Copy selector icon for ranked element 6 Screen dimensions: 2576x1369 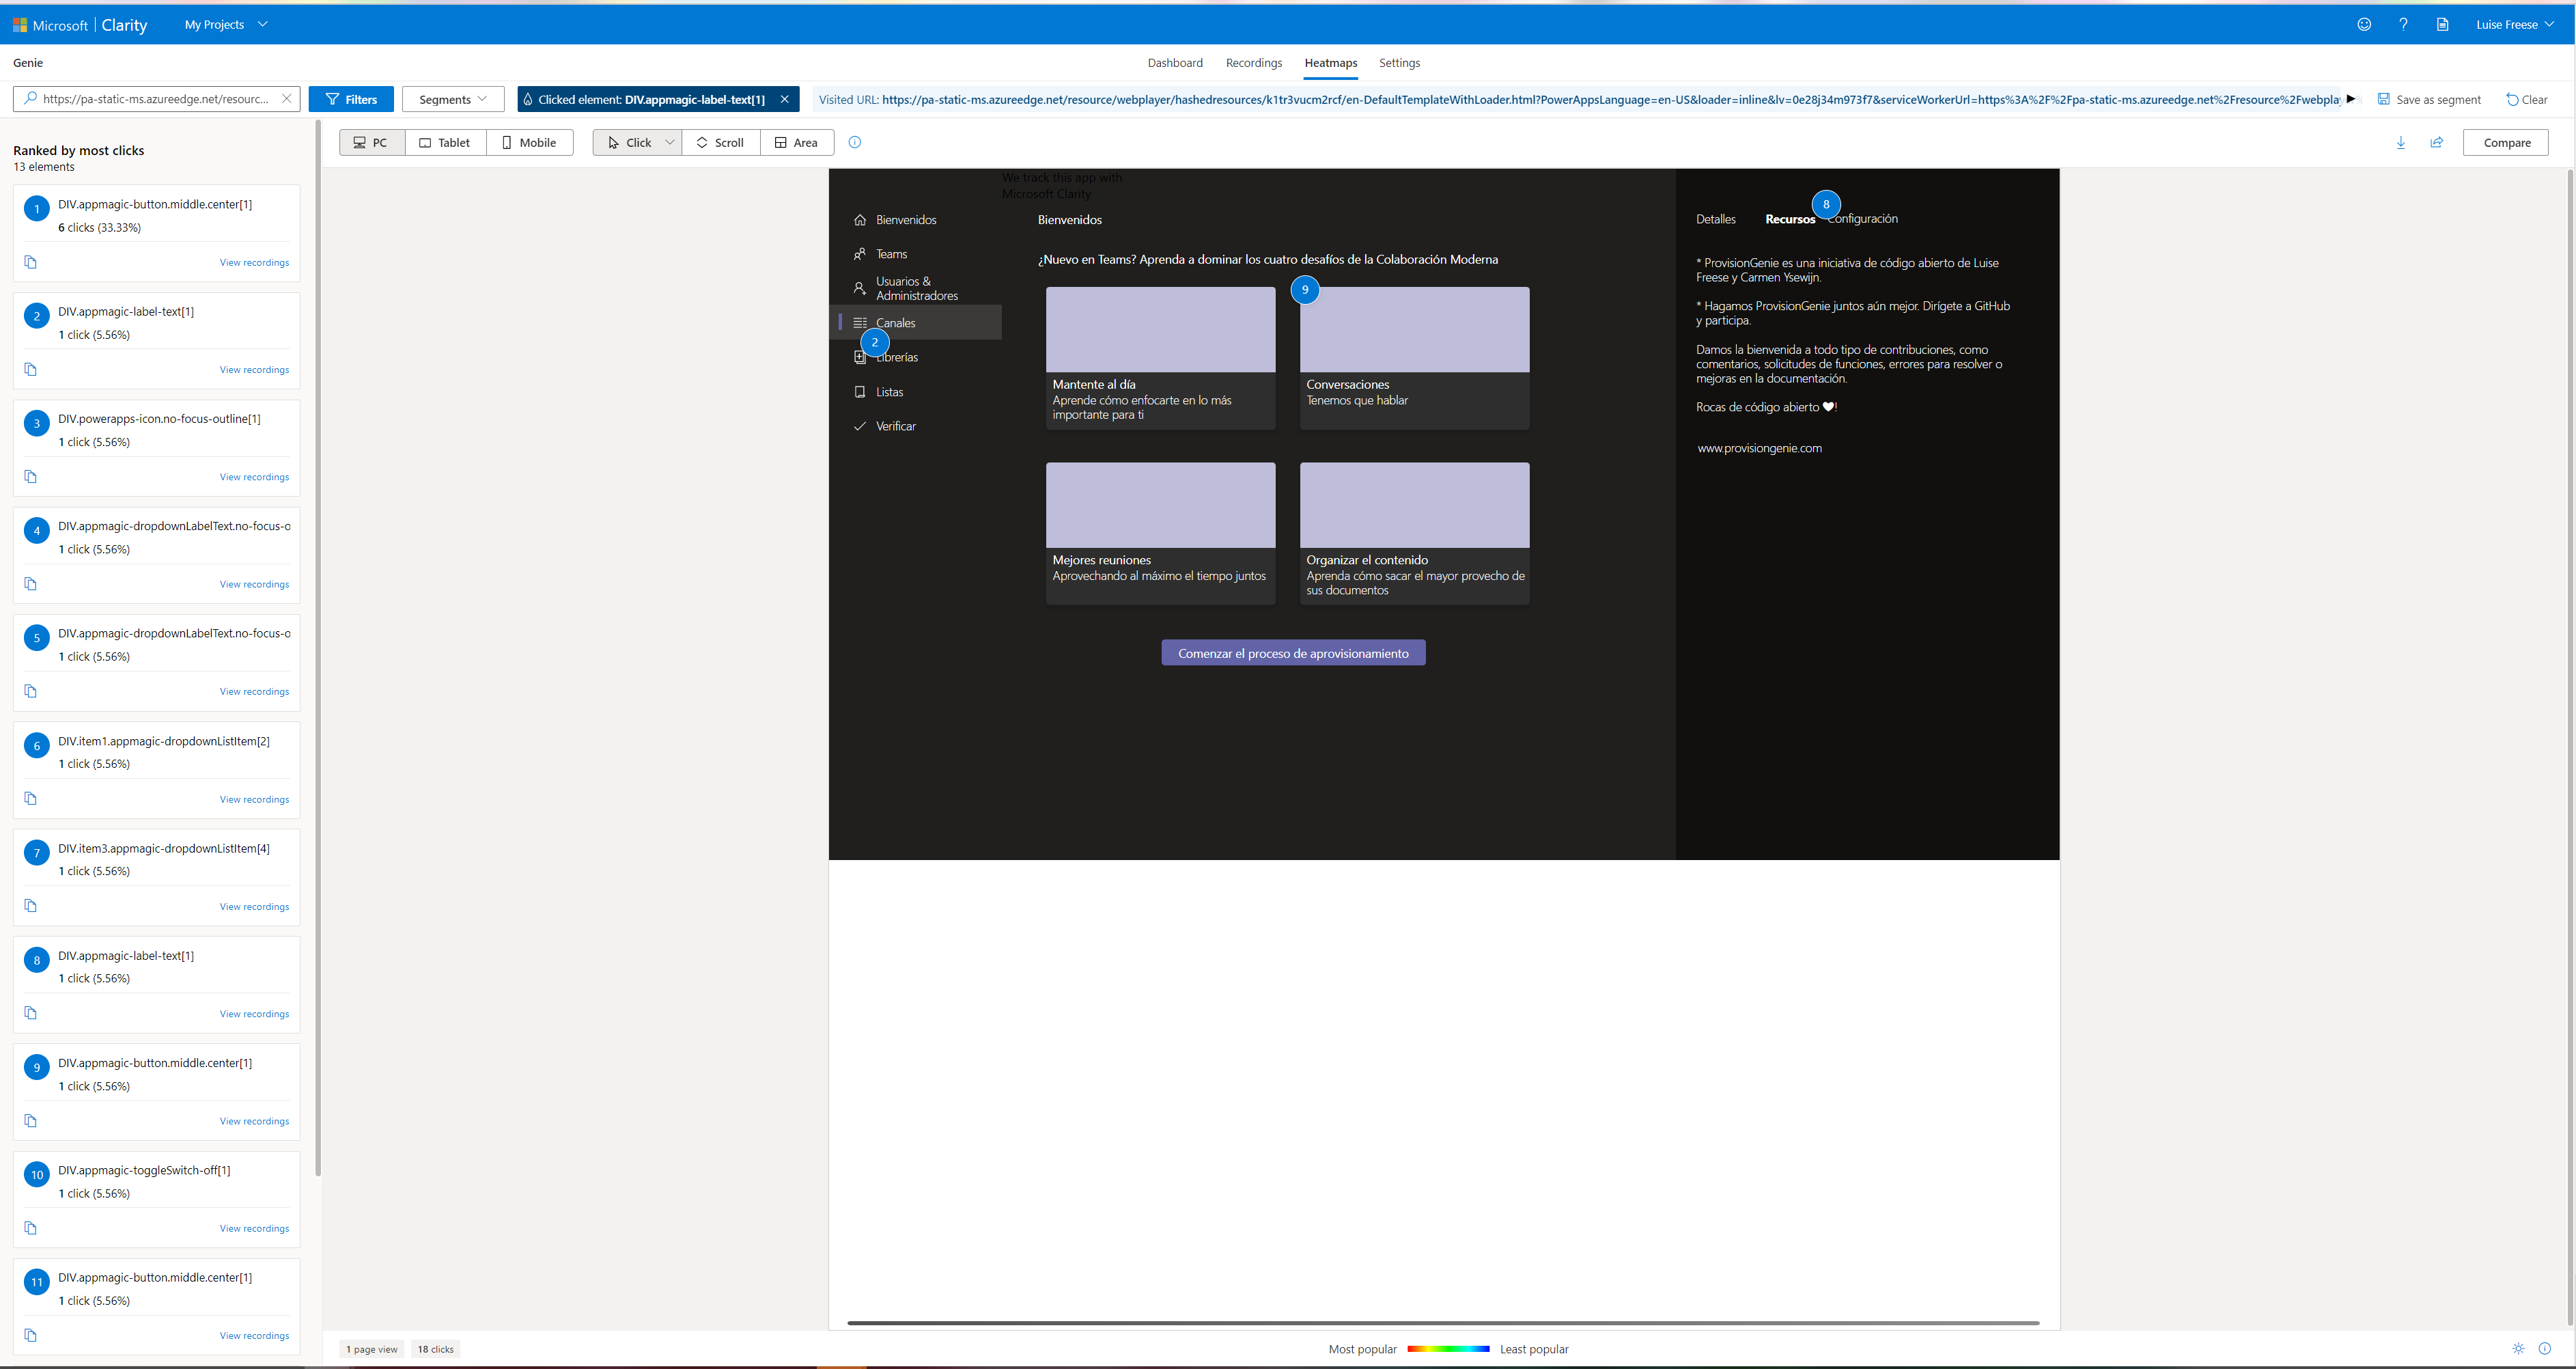pyautogui.click(x=31, y=798)
